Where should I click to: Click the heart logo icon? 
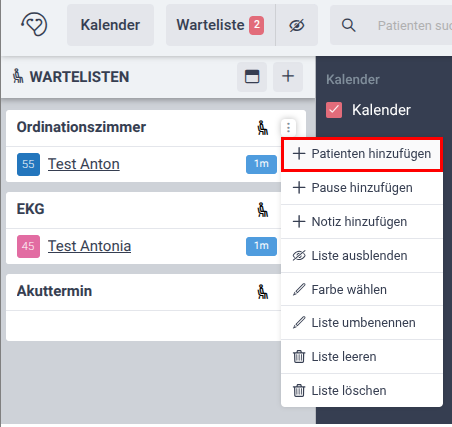tap(34, 24)
